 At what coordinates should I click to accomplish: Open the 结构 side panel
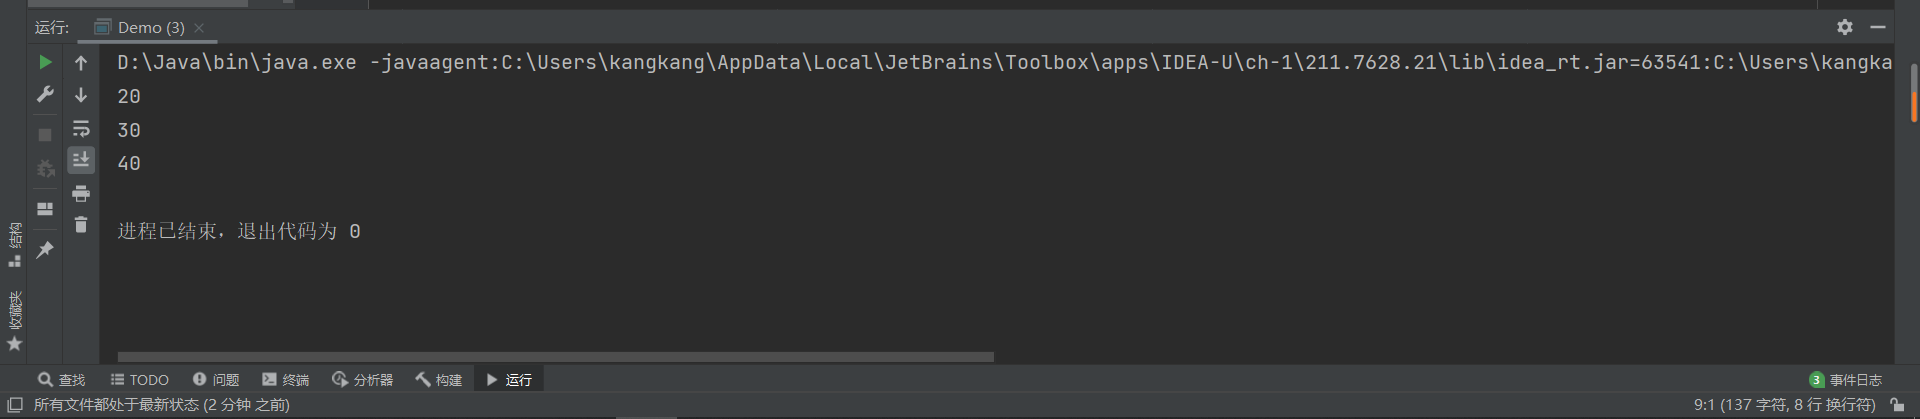click(x=15, y=244)
